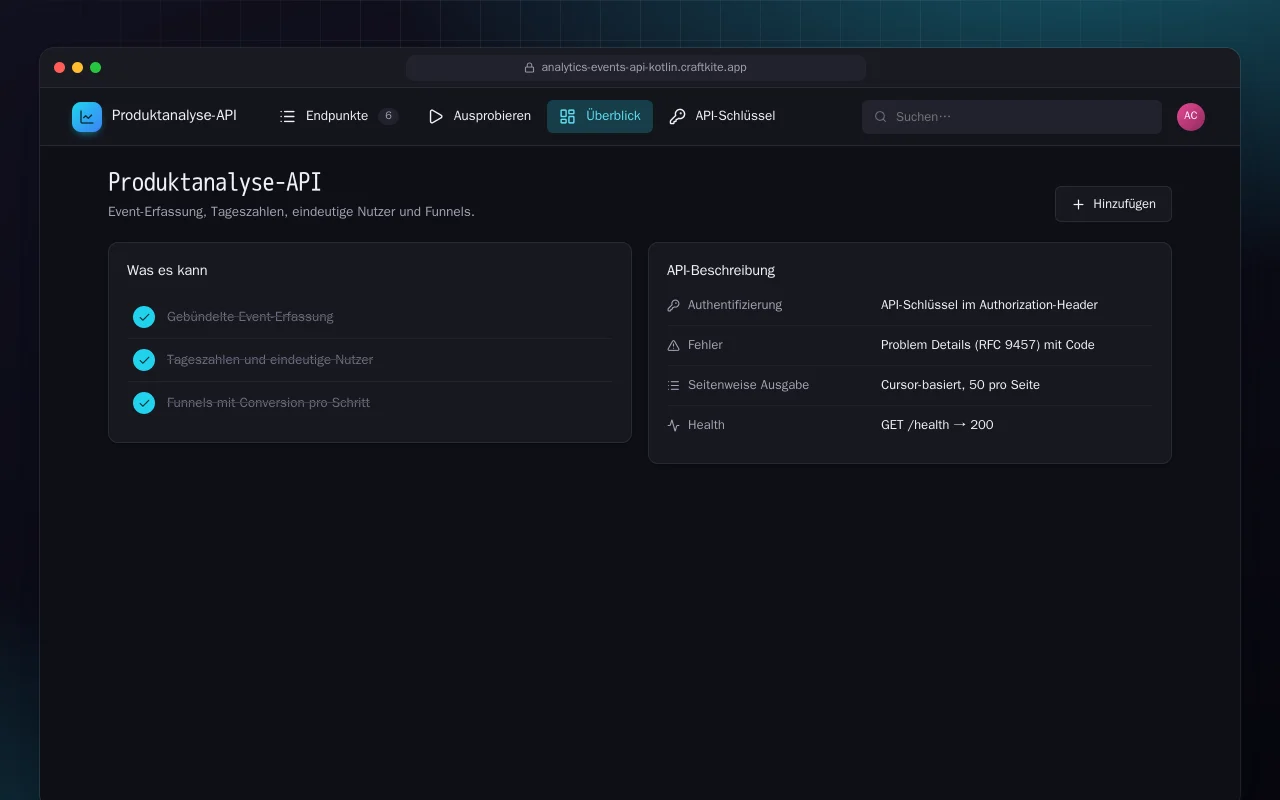Click the Produktanalyse-API chart logo icon
This screenshot has height=800, width=1280.
(x=87, y=117)
